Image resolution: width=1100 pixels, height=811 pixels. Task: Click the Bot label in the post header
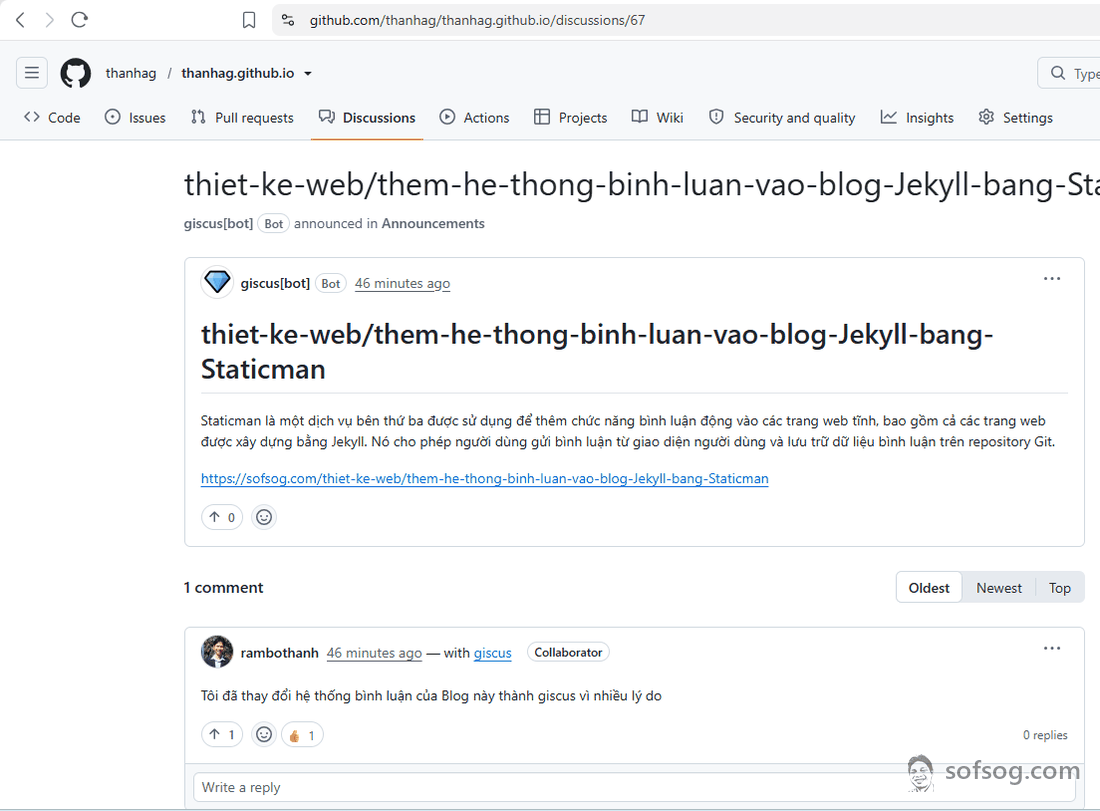point(330,283)
